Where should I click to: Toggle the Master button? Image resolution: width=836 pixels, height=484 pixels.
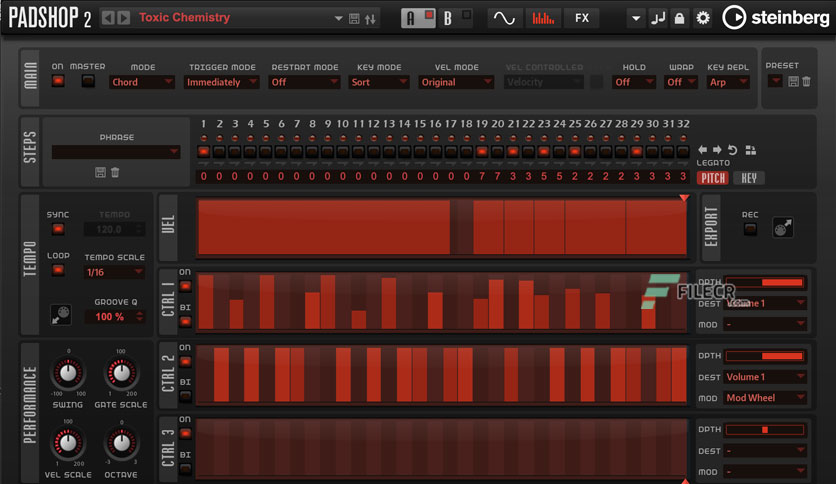coord(88,81)
